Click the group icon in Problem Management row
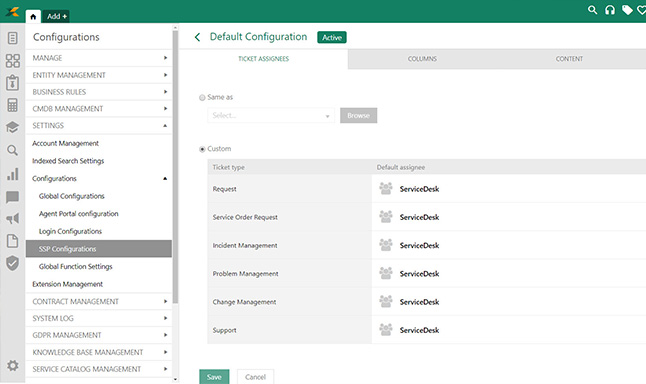Image resolution: width=646 pixels, height=384 pixels. pos(386,273)
